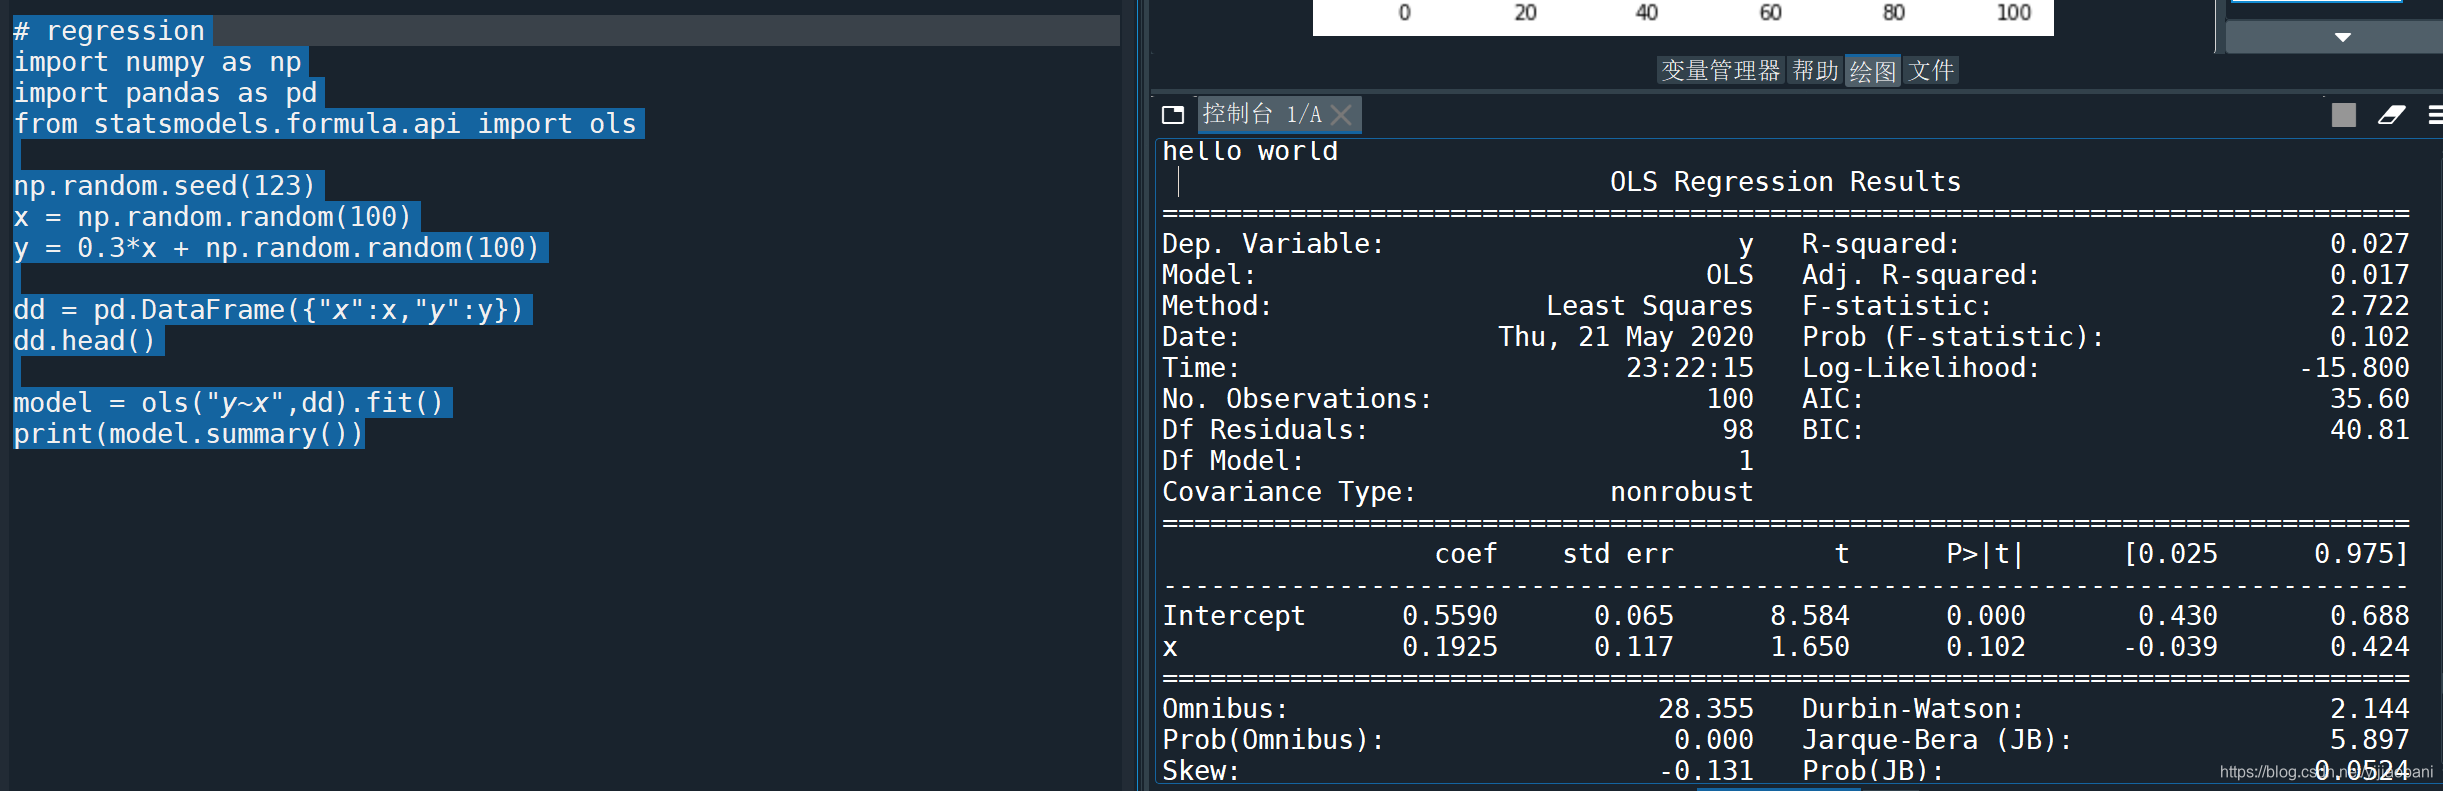
Task: Click the x lower bound -0.039
Action: [2170, 647]
